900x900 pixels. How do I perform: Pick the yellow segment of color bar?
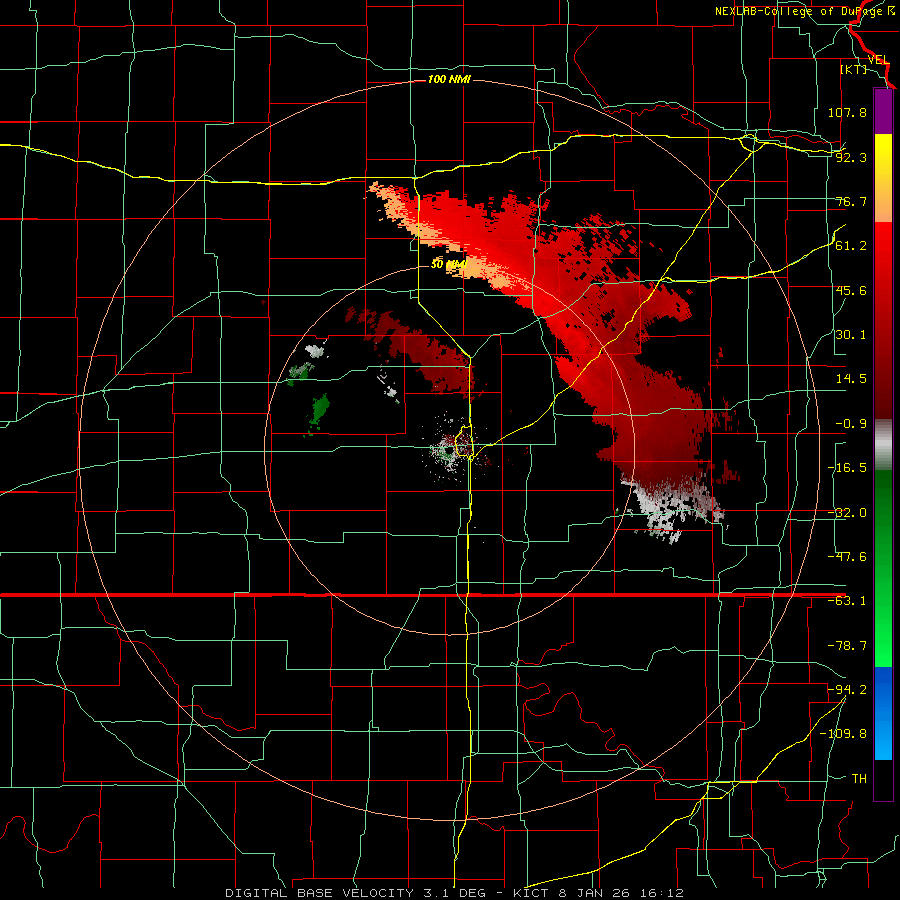point(883,157)
